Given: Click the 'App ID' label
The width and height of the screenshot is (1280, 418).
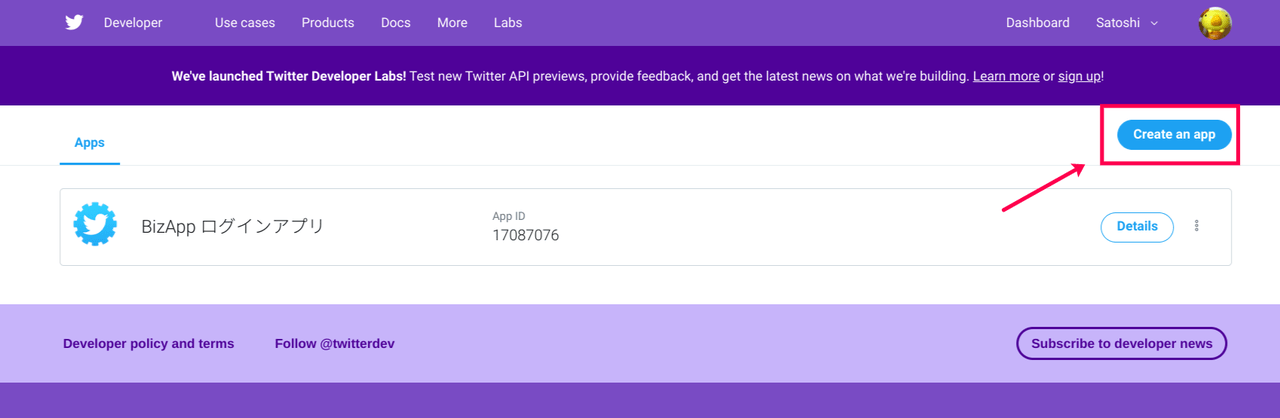Looking at the screenshot, I should [509, 216].
